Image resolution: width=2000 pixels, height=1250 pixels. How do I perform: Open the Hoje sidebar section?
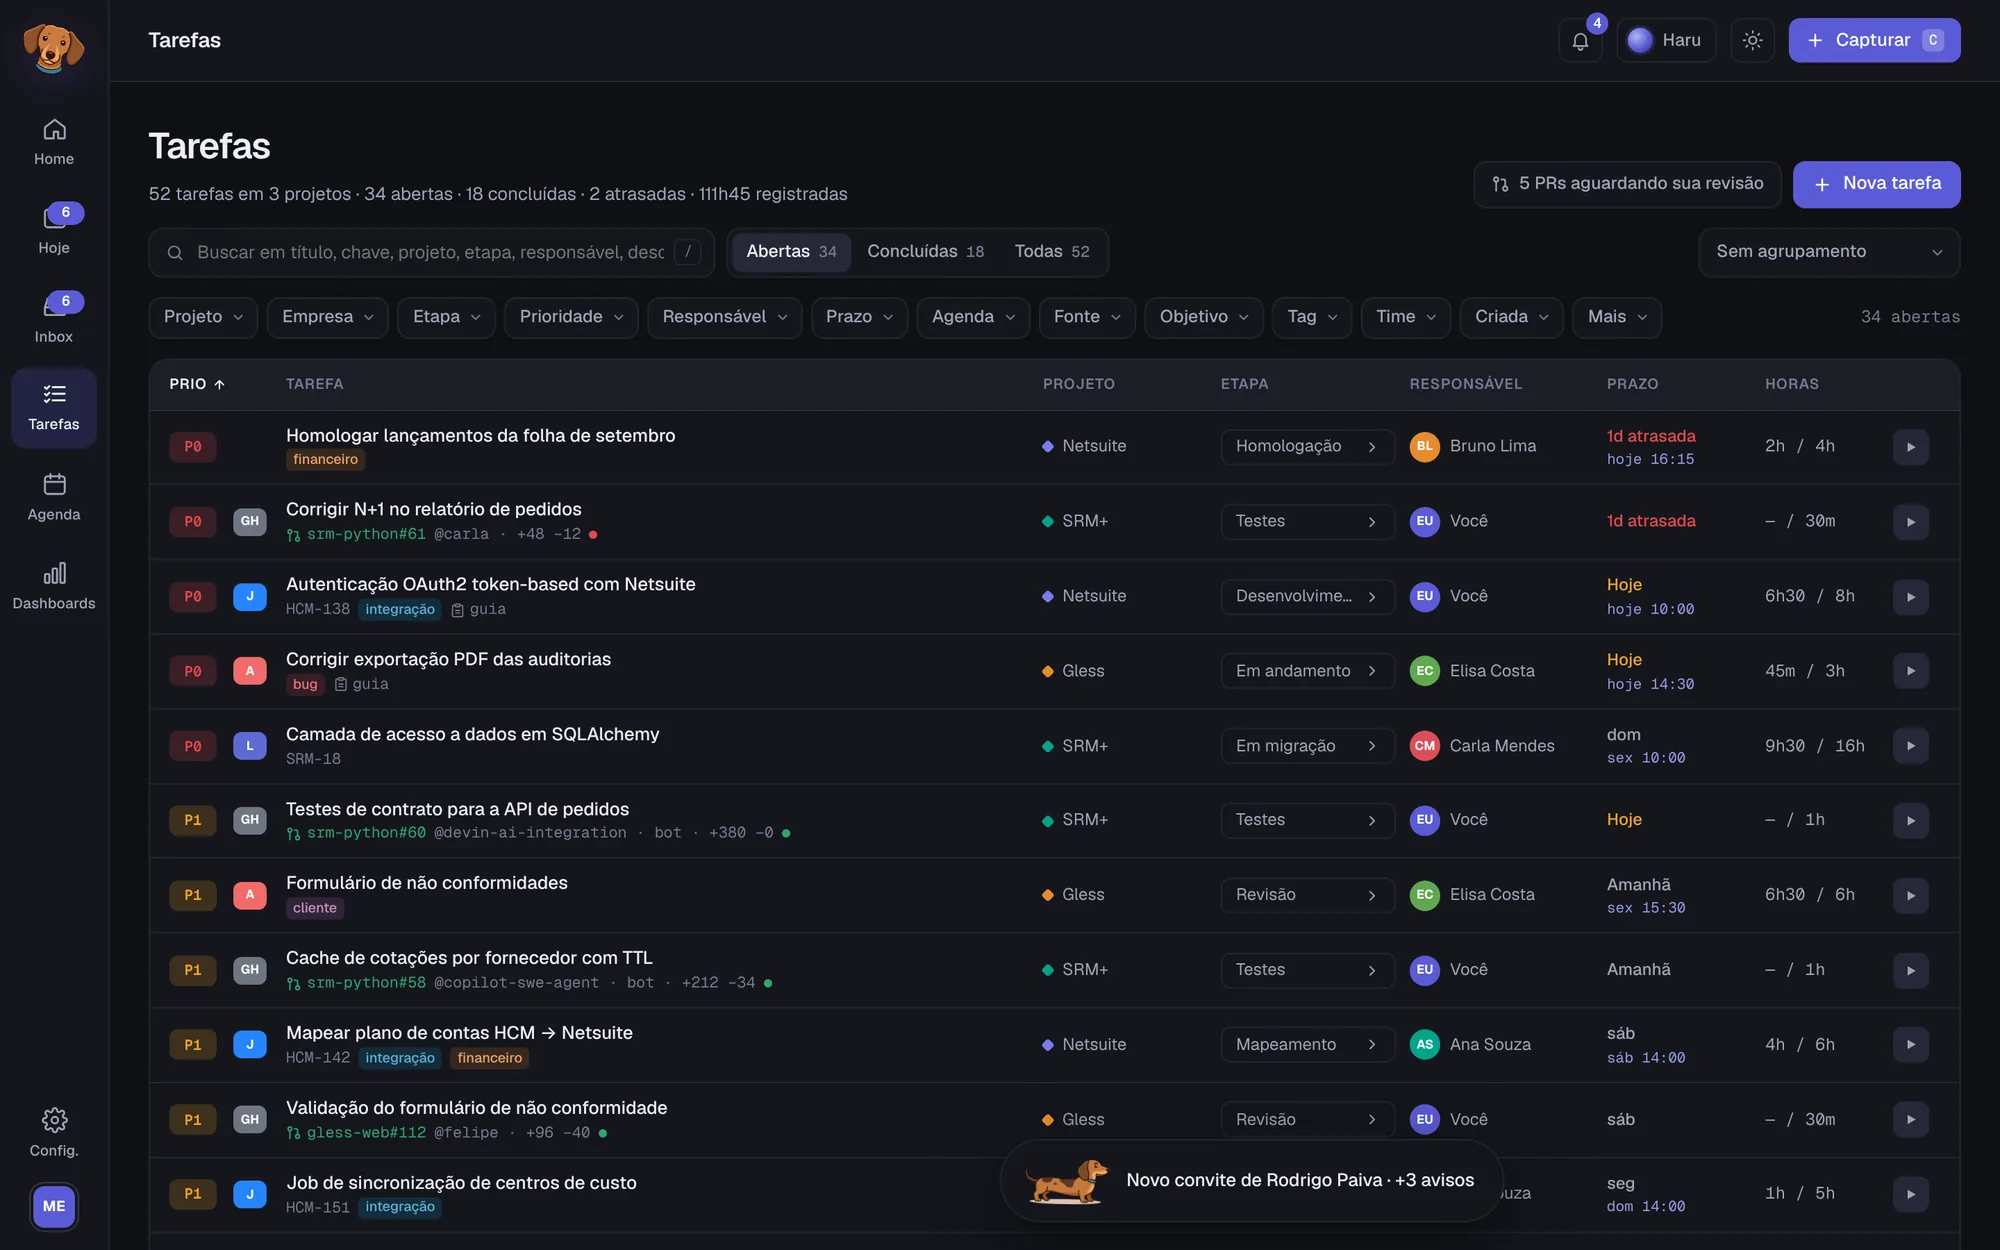click(54, 230)
